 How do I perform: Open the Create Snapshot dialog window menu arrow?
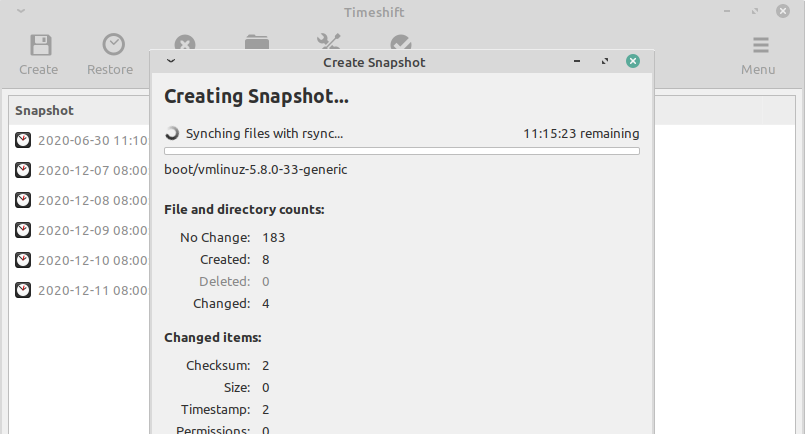pos(171,62)
